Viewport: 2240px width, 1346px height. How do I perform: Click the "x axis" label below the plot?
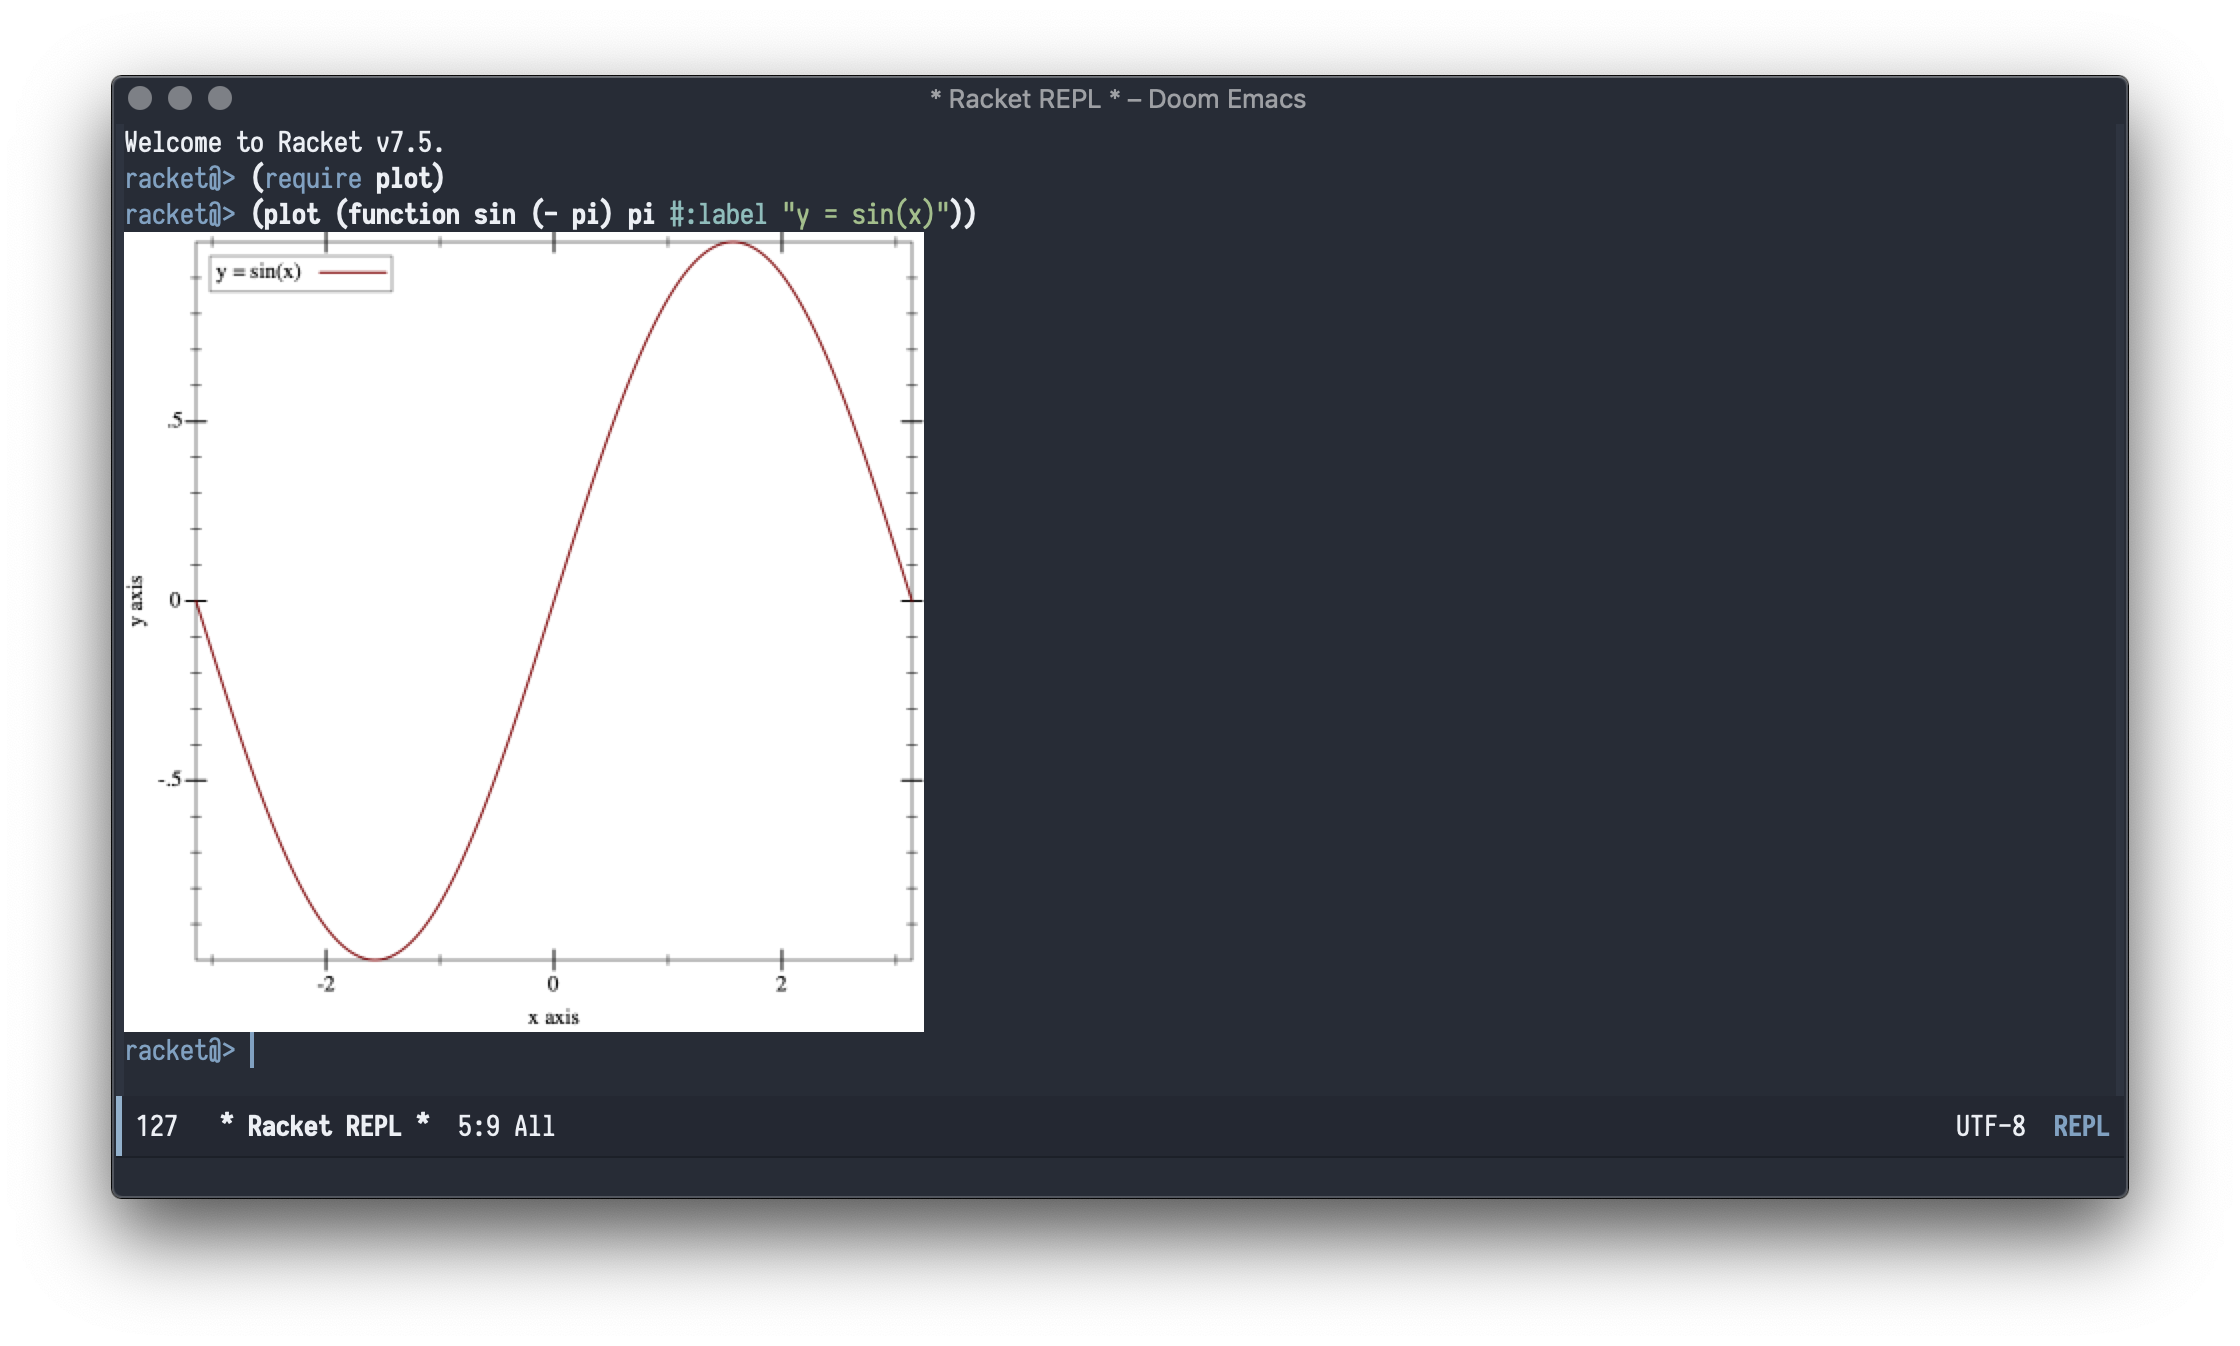tap(553, 1017)
